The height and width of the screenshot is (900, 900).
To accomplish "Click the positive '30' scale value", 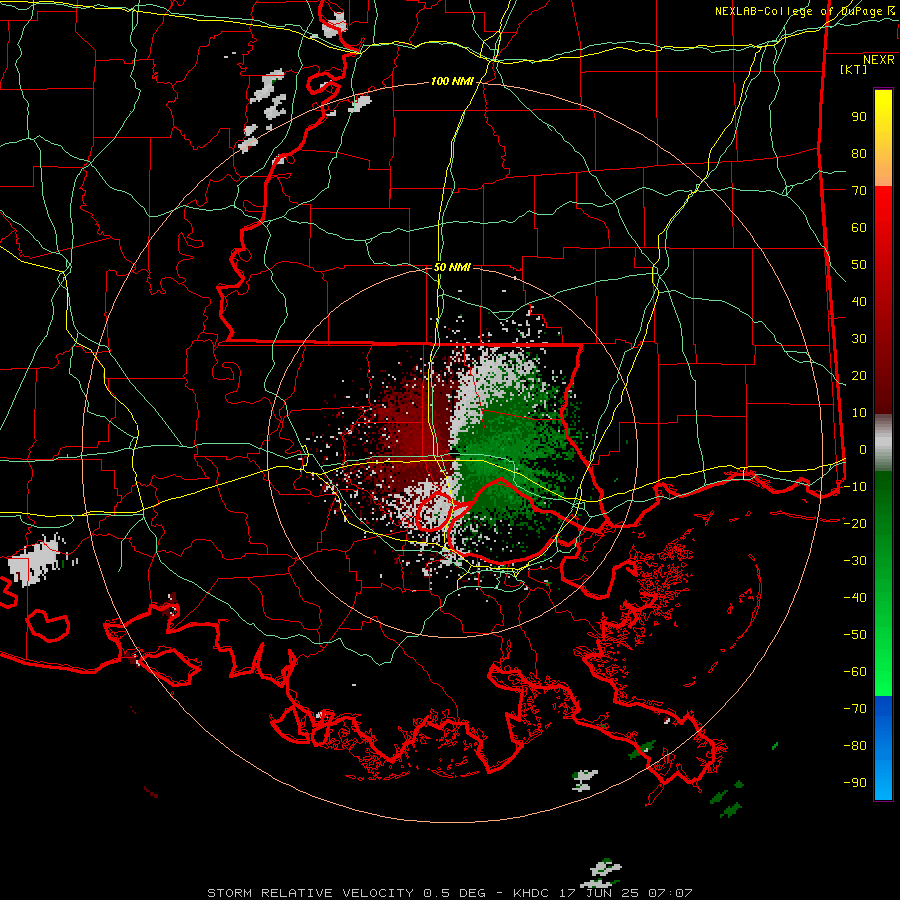I will point(859,339).
